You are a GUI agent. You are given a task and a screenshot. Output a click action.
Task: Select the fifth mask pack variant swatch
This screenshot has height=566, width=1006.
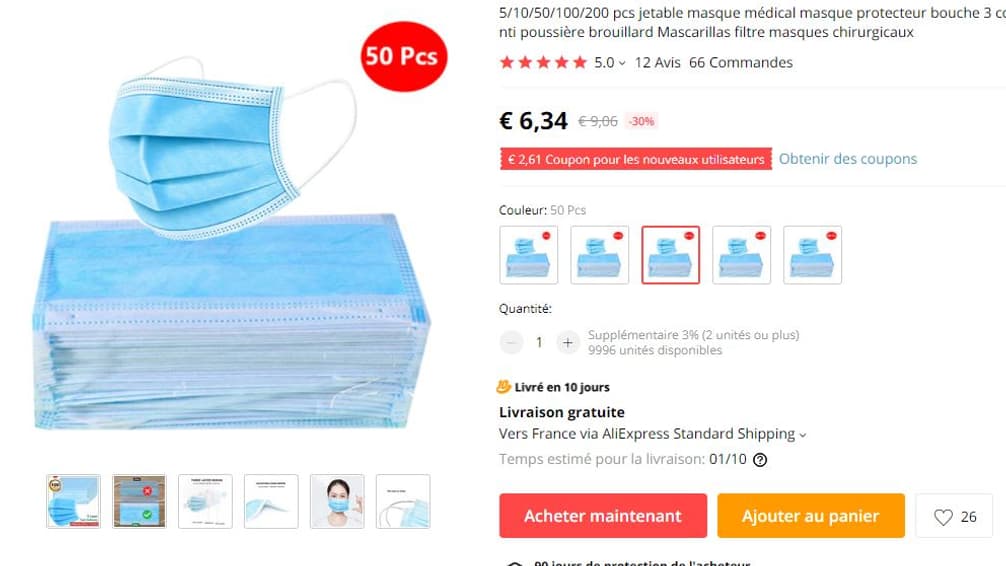[x=812, y=255]
